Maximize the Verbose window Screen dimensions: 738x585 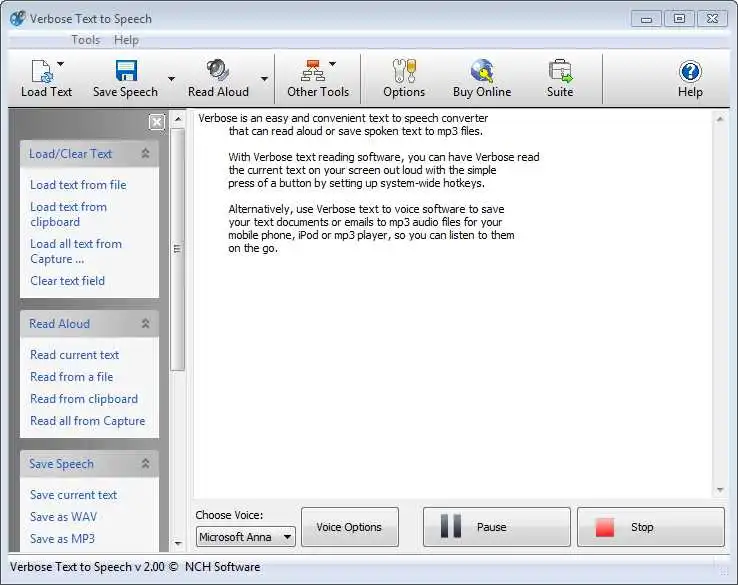click(679, 19)
